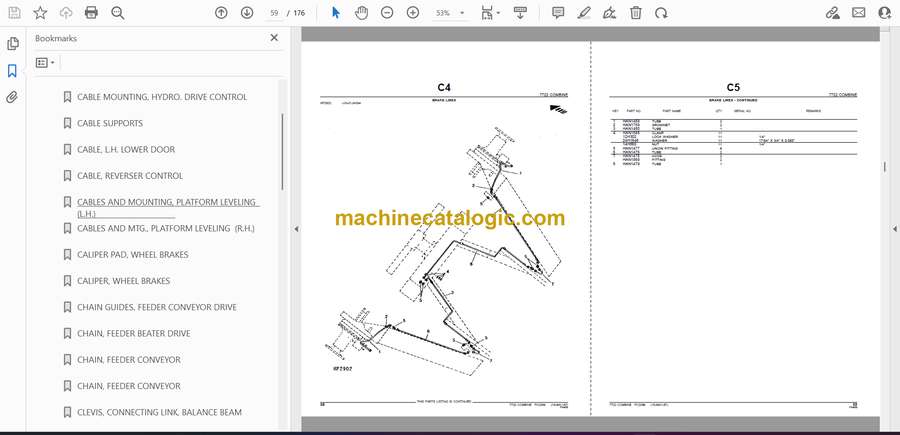
Task: Open the attachments paperclip panel
Action: pos(12,97)
